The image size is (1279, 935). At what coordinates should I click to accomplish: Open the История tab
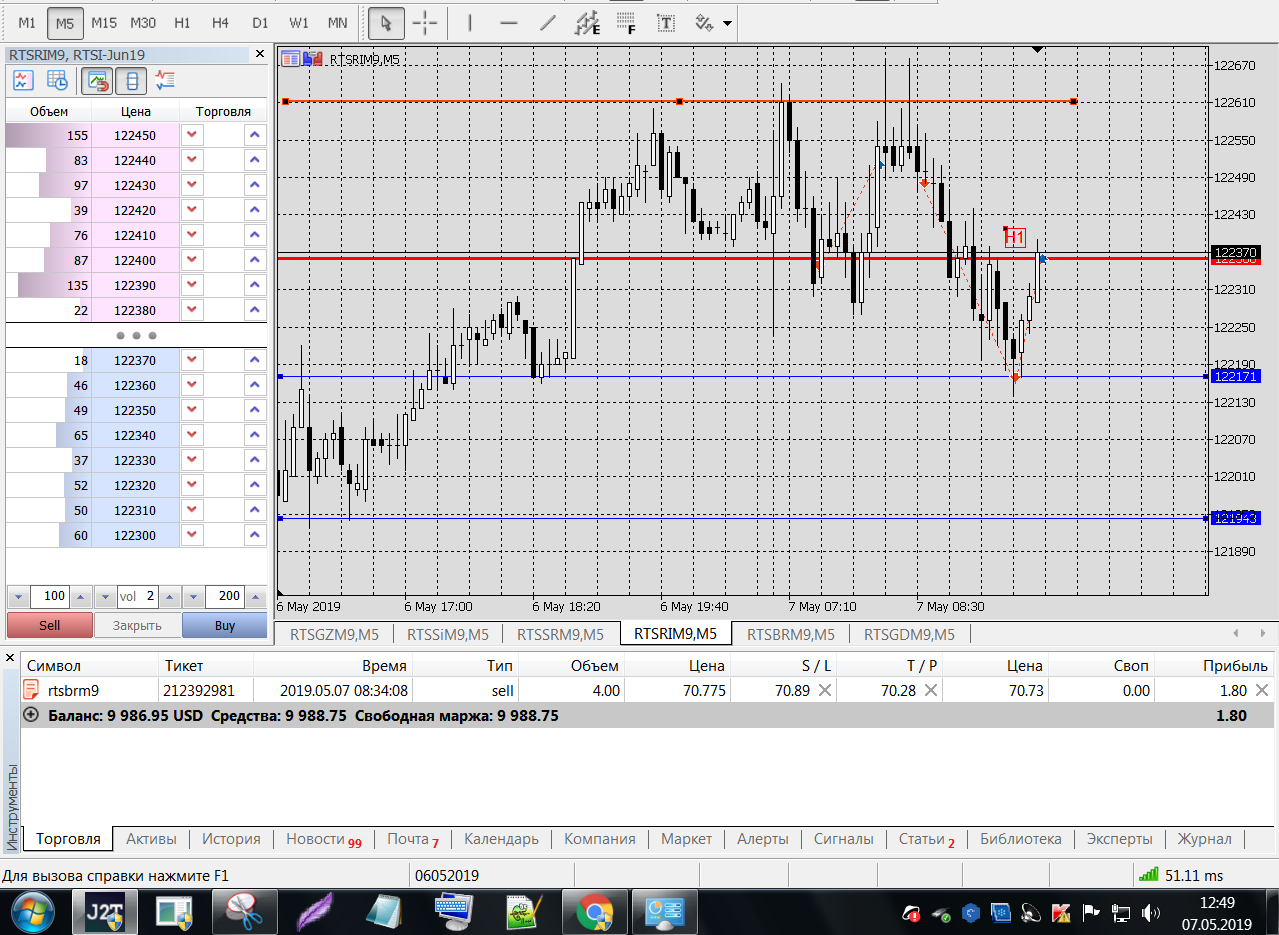click(231, 839)
